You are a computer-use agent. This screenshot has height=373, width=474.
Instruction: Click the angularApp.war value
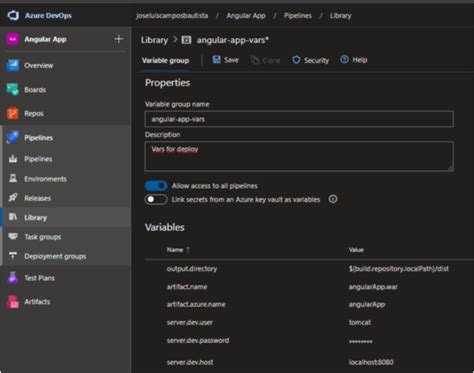(373, 287)
